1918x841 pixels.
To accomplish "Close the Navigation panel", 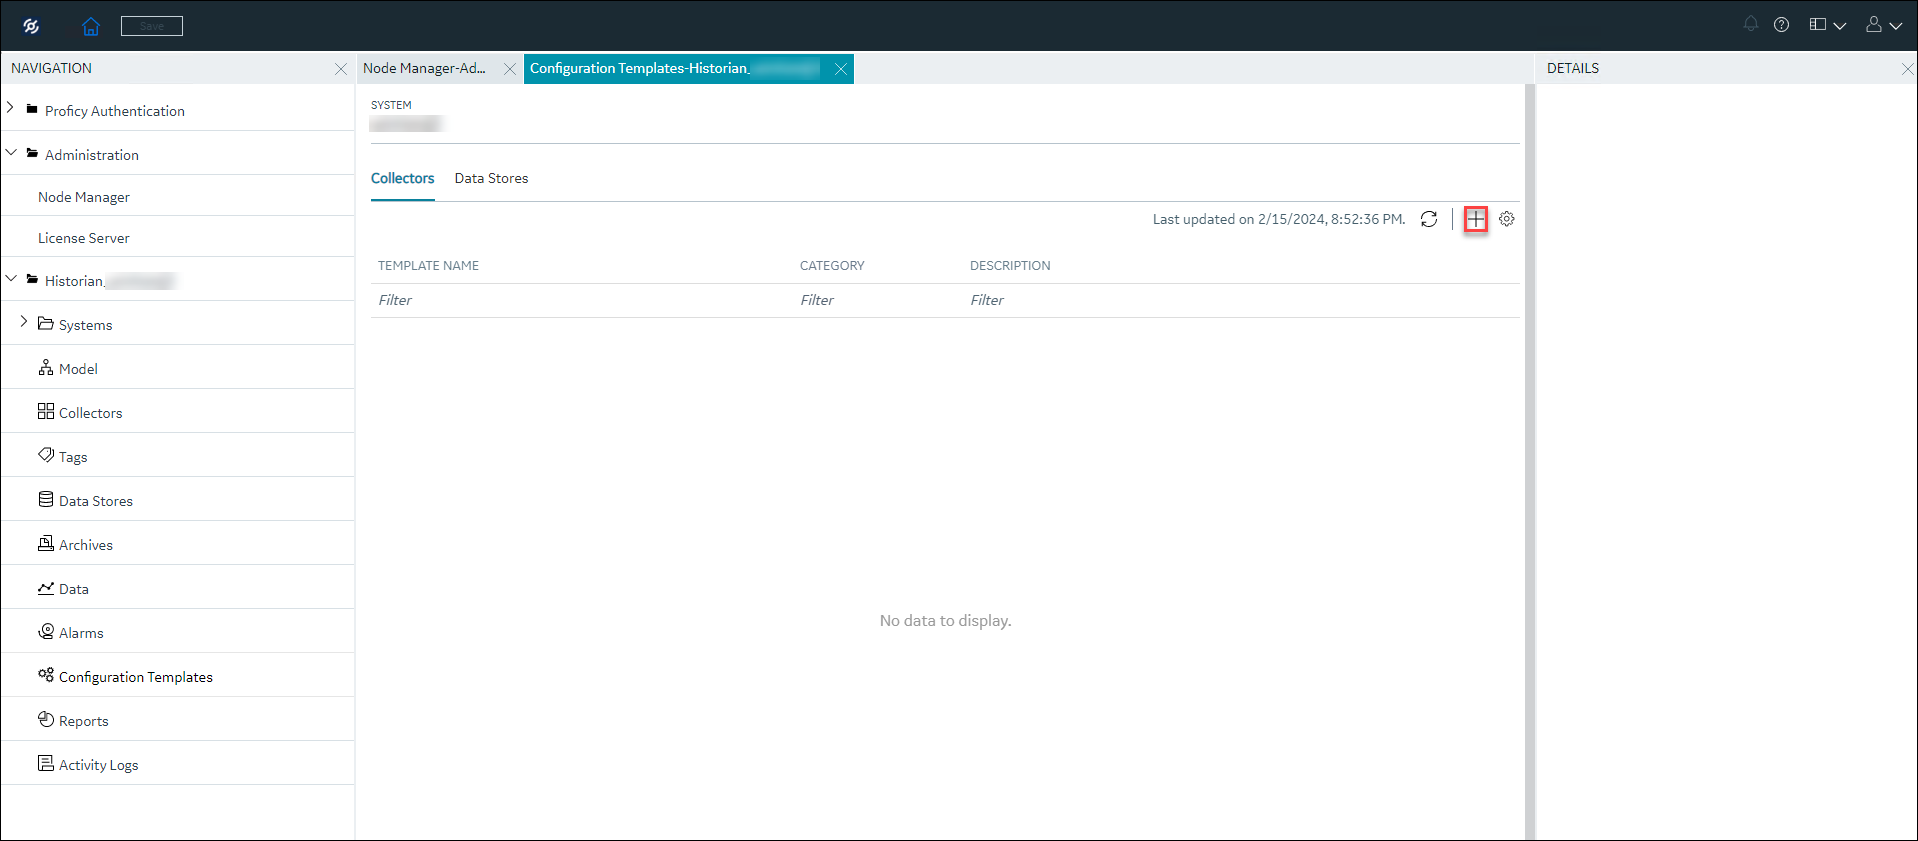I will click(x=341, y=69).
